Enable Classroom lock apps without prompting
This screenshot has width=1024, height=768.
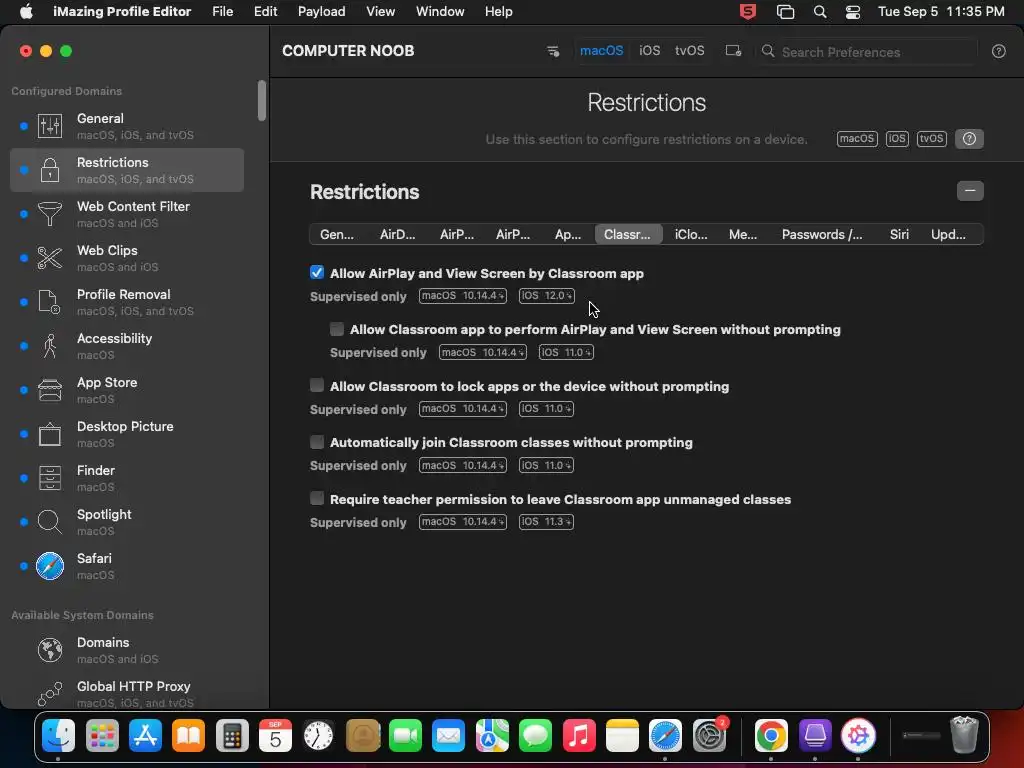click(x=317, y=386)
